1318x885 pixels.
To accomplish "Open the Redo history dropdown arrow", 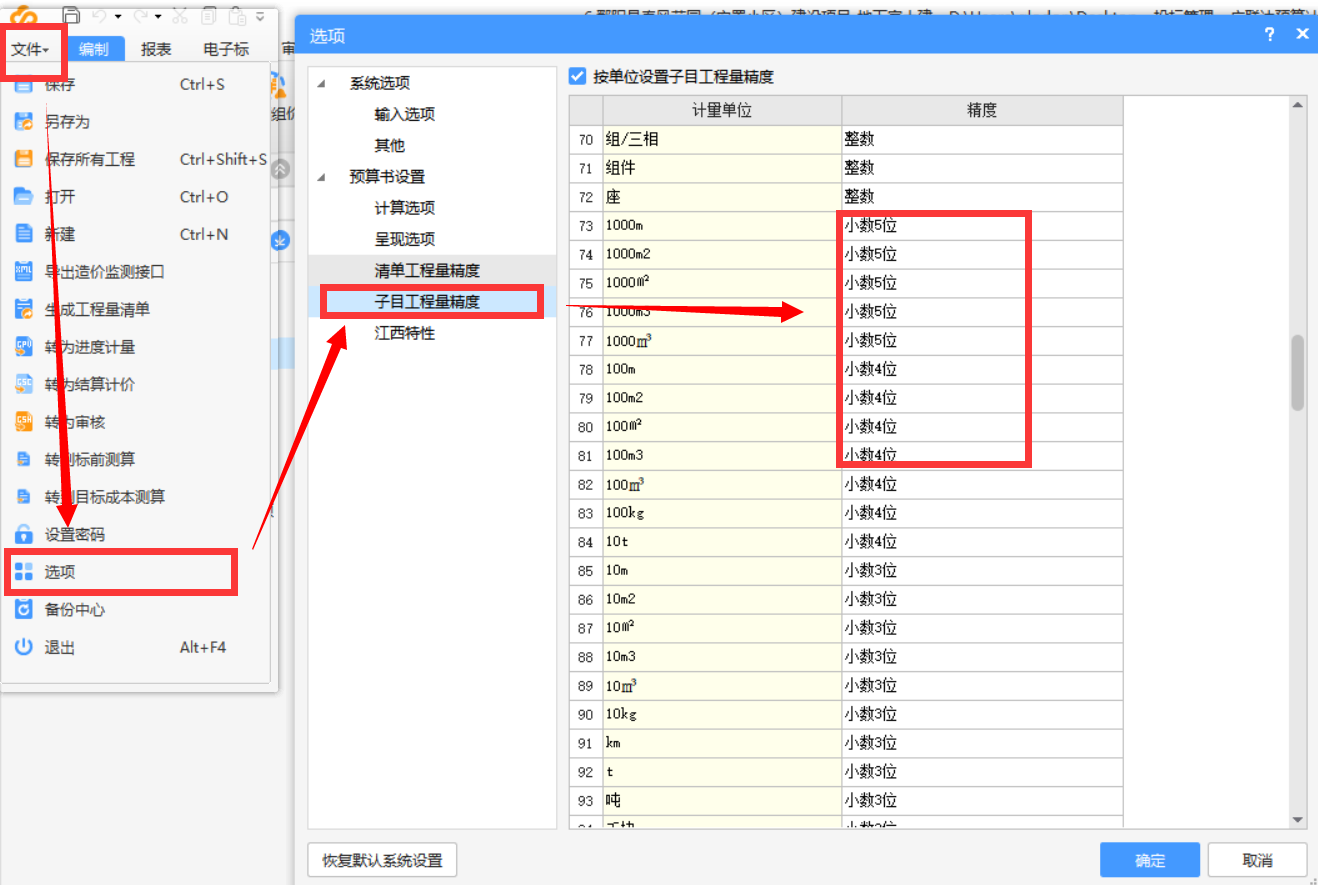I will [160, 17].
